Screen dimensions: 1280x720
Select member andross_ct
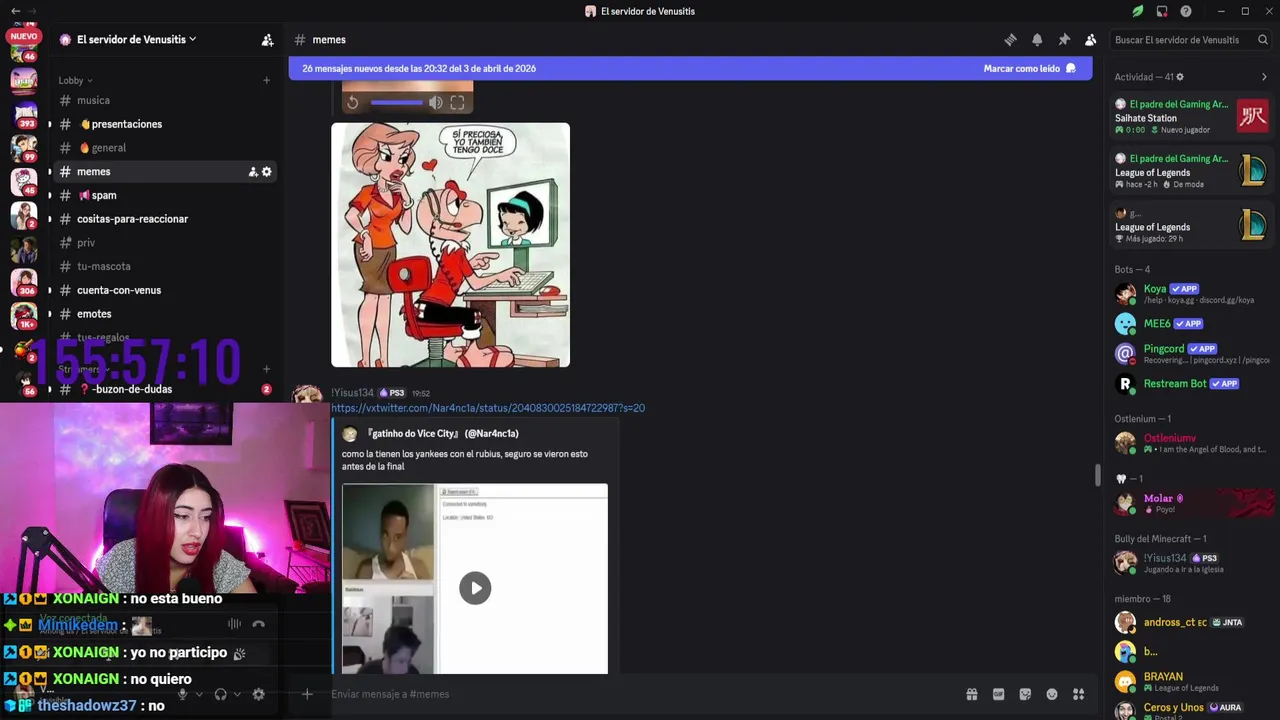pyautogui.click(x=1191, y=622)
